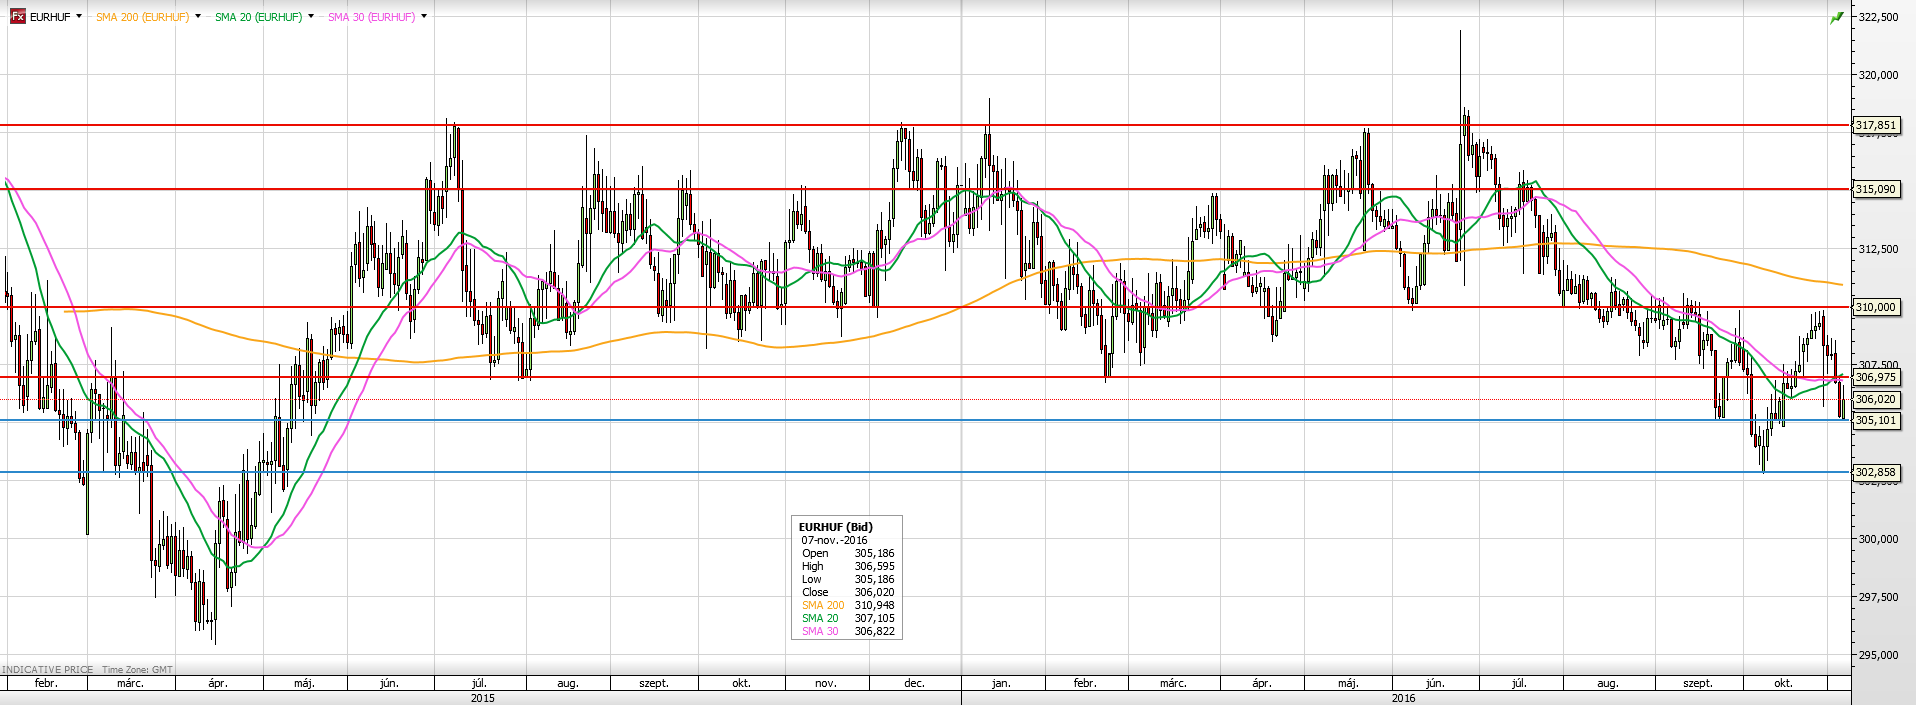1916x705 pixels.
Task: Click the orange SMA 200 (EURHUF) label
Action: [142, 17]
